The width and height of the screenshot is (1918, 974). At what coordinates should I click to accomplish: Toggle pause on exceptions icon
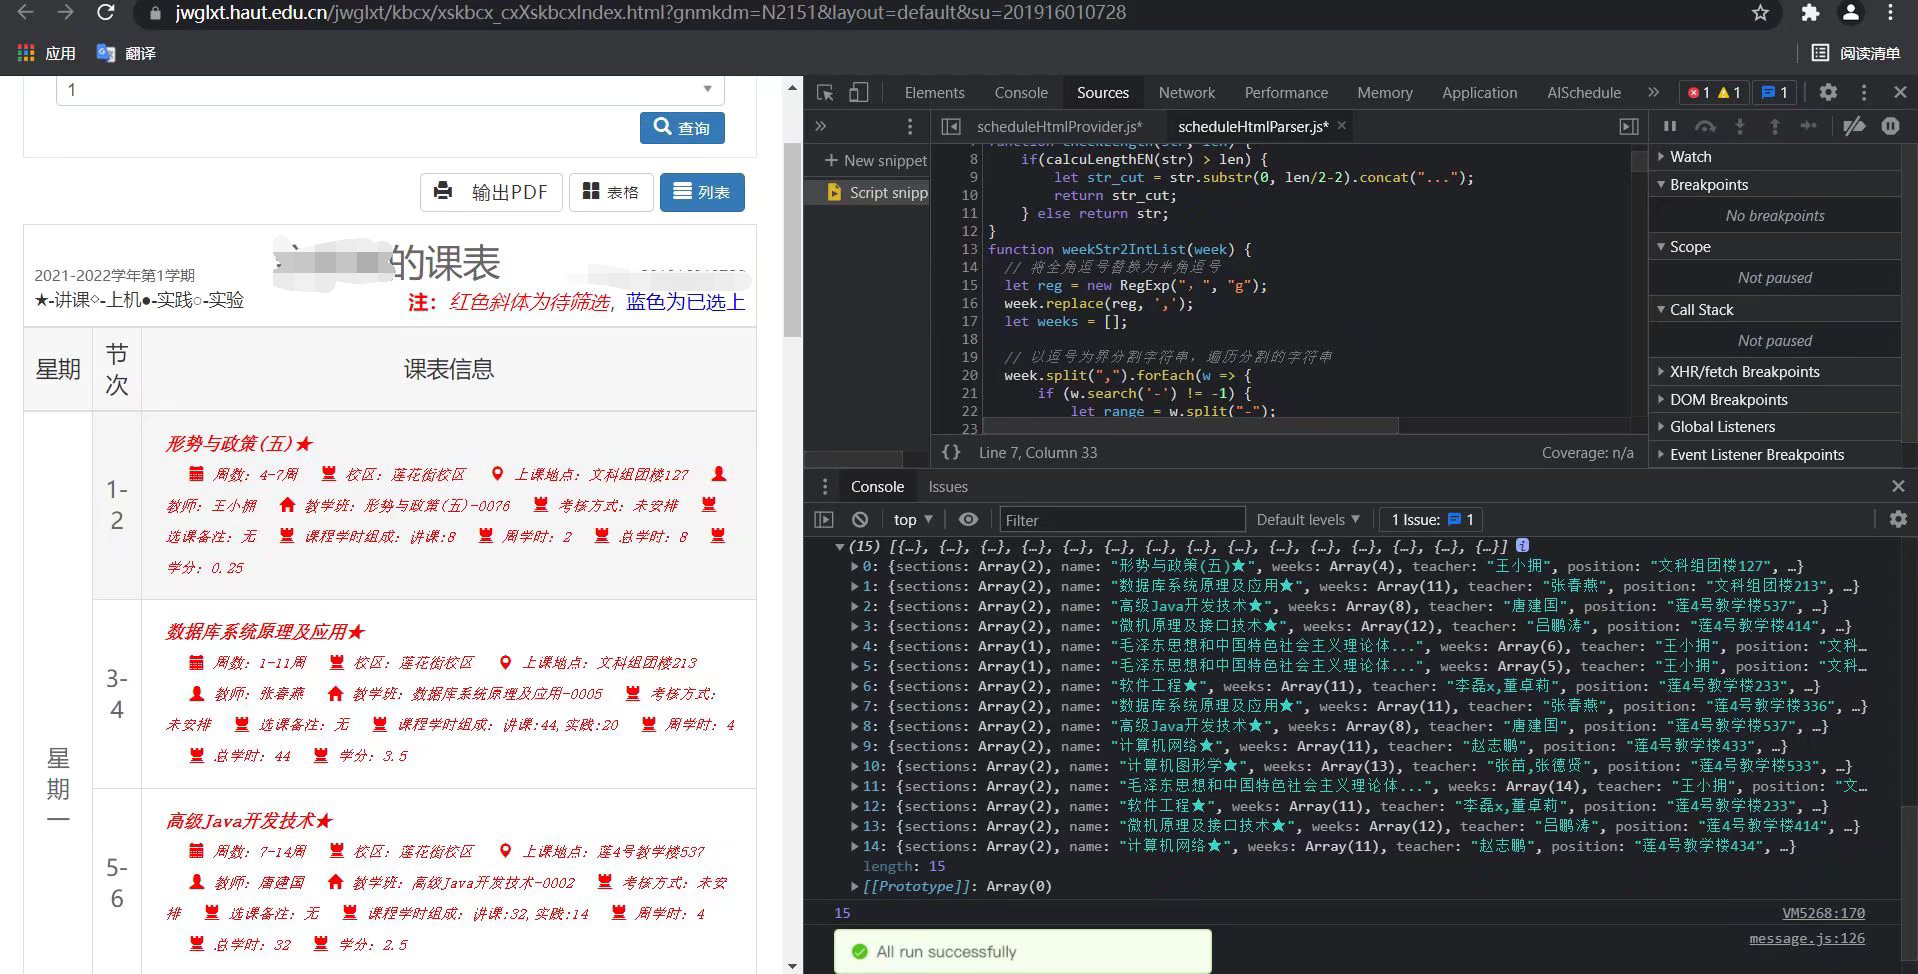(x=1890, y=126)
